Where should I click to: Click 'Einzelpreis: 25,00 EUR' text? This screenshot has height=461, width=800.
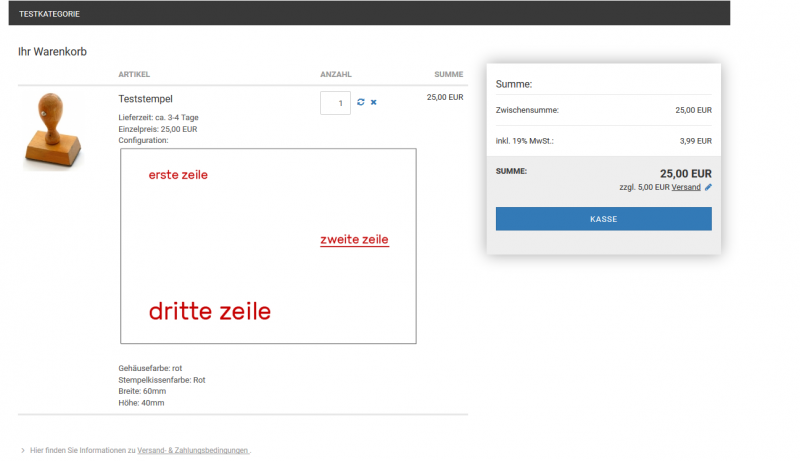pos(158,129)
